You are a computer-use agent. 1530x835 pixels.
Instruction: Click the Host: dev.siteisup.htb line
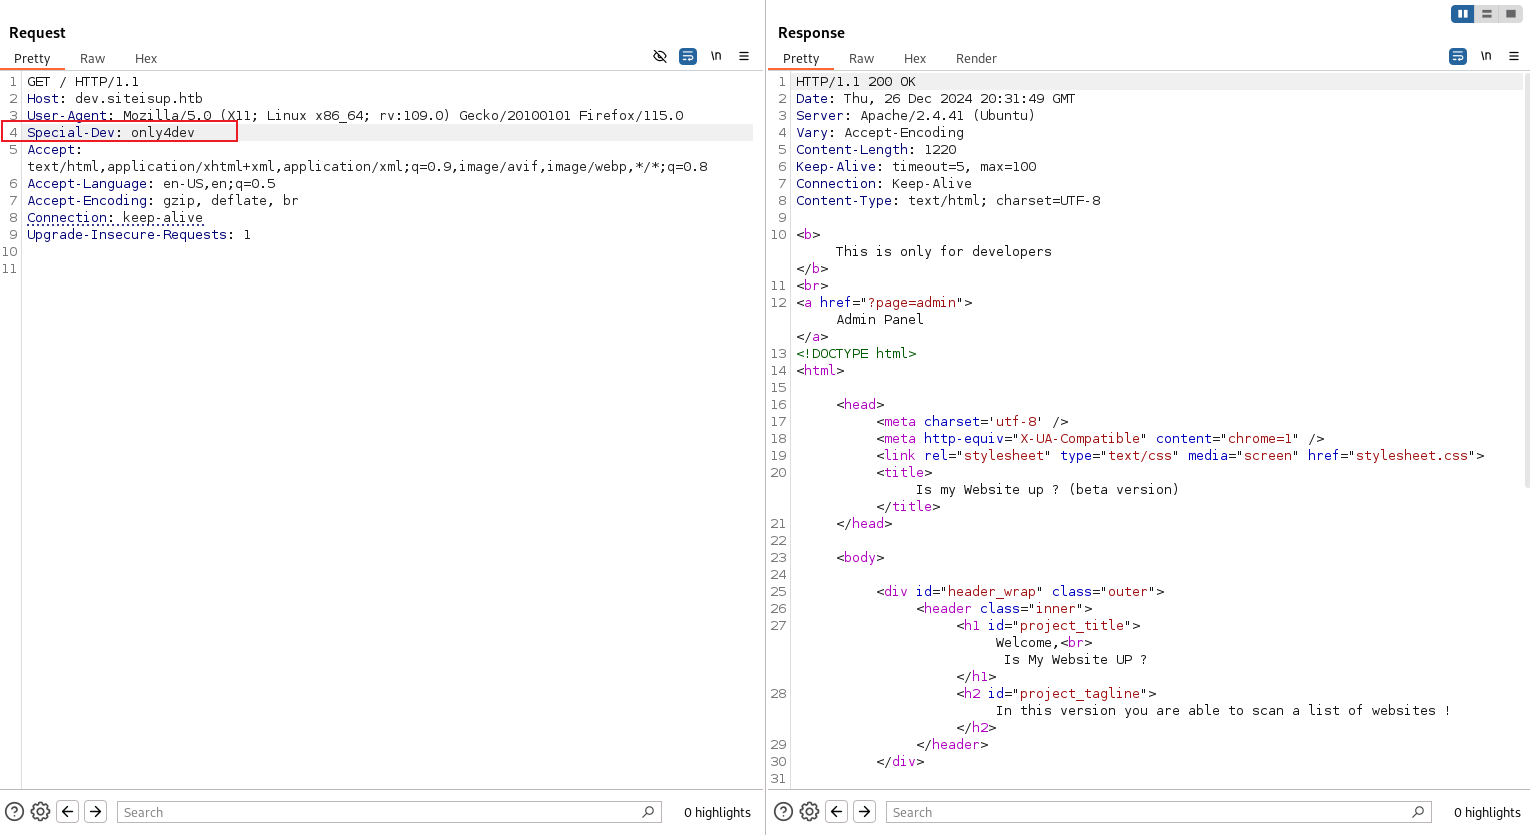(115, 98)
